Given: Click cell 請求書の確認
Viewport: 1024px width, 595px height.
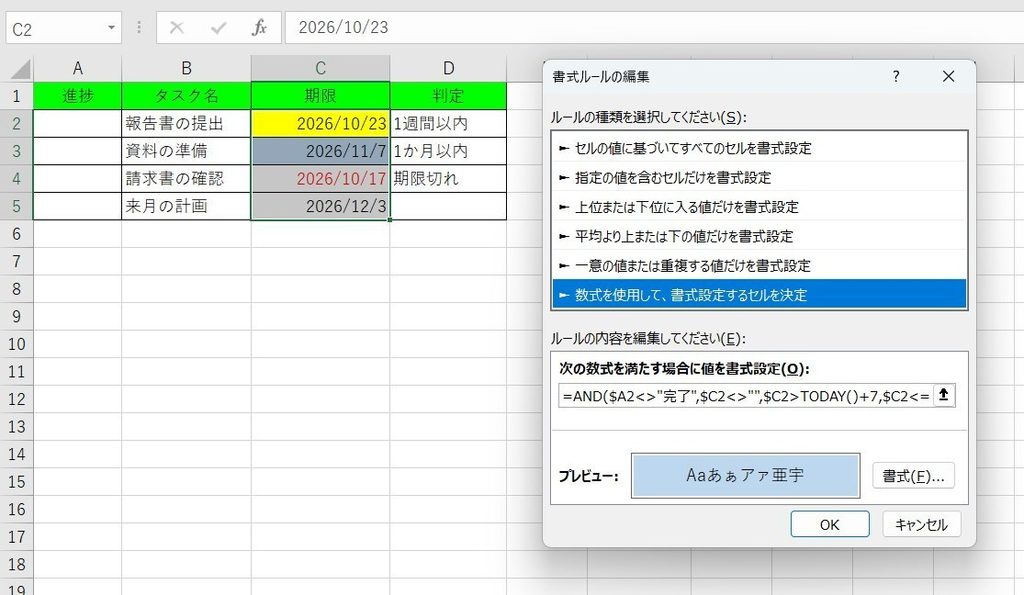Looking at the screenshot, I should coord(186,178).
